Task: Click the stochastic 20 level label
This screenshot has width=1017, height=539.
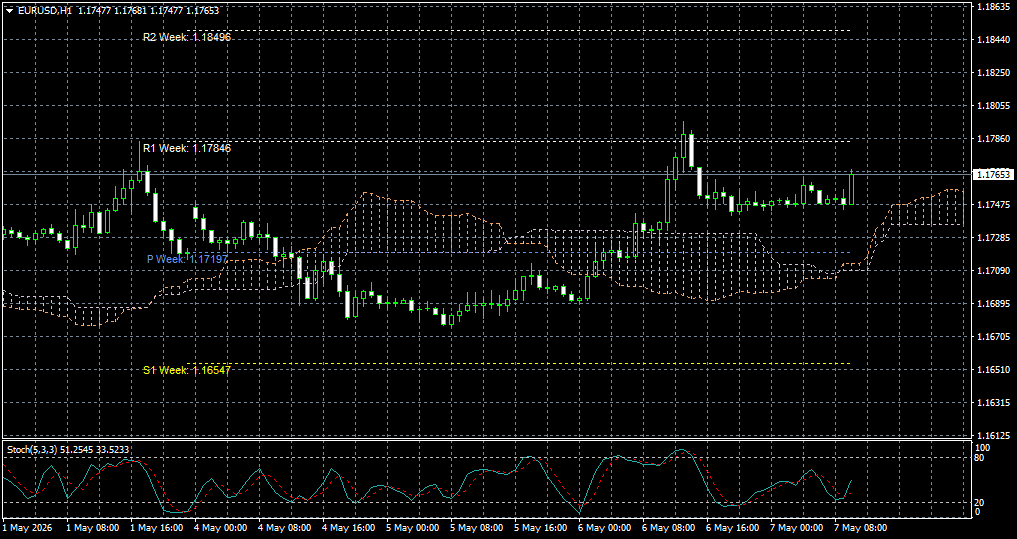Action: pyautogui.click(x=981, y=503)
